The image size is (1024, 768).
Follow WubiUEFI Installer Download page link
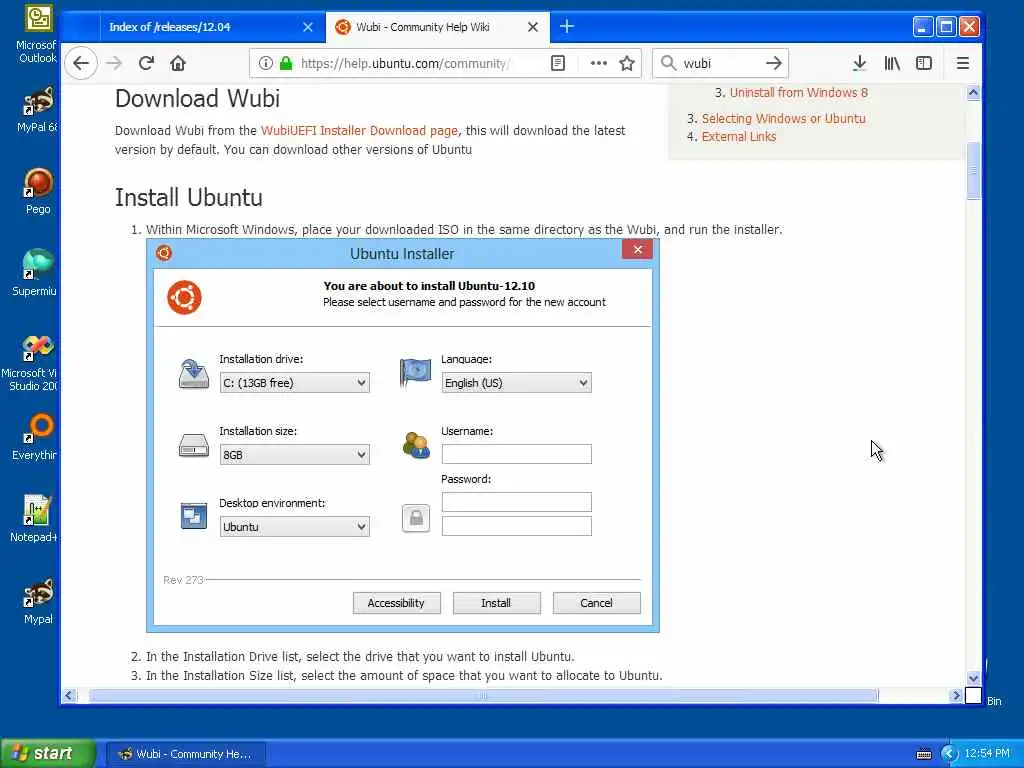pos(359,131)
